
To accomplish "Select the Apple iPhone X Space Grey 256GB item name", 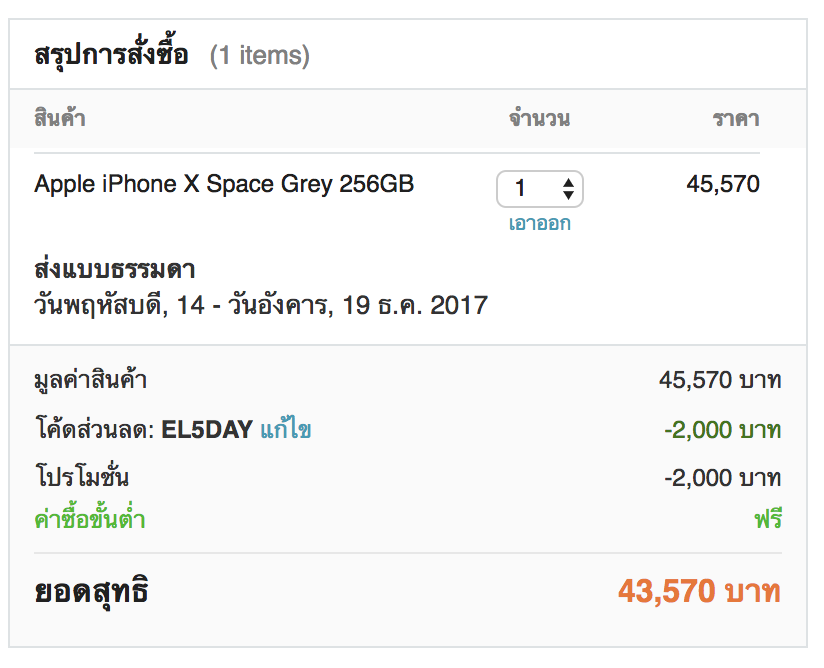I will tap(224, 184).
